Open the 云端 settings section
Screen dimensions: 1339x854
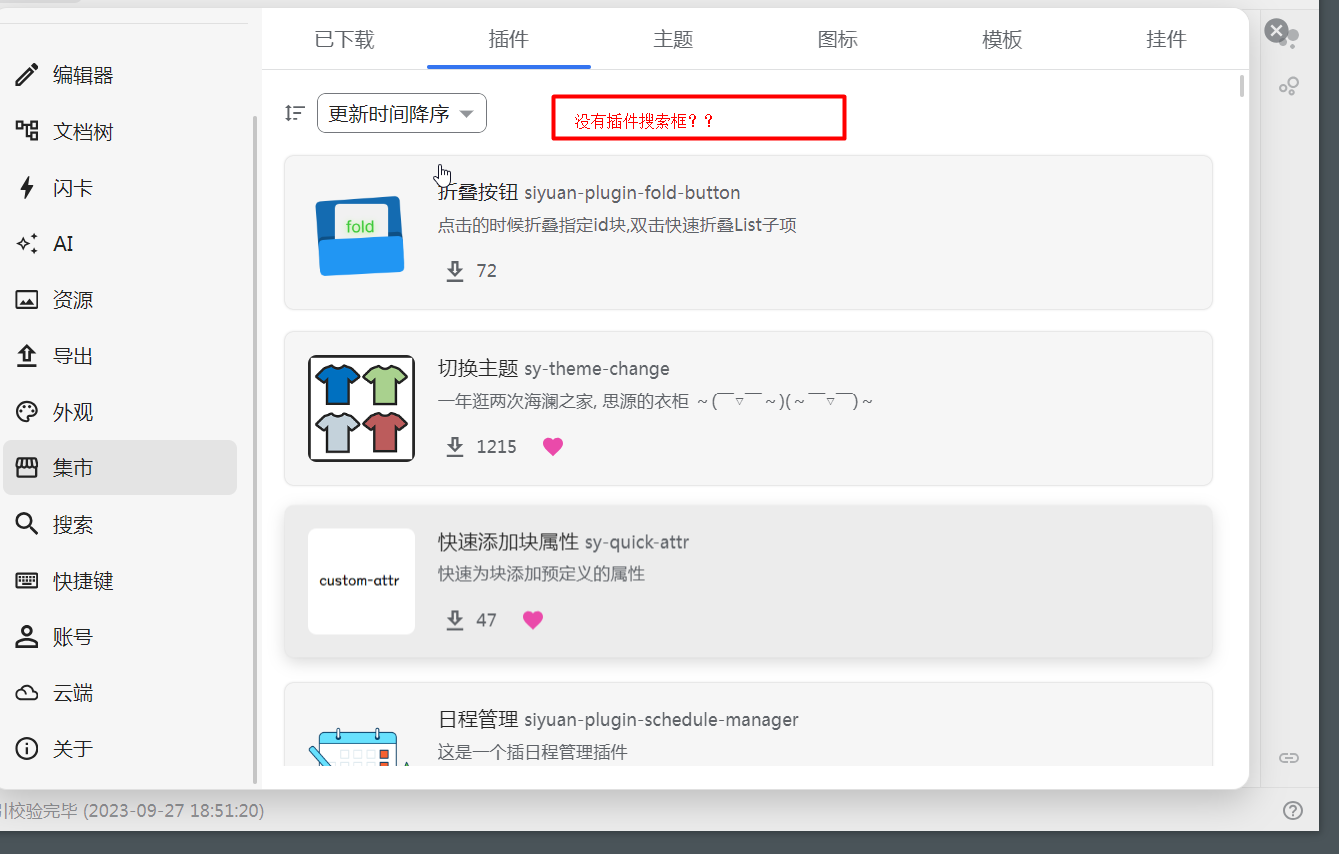click(x=120, y=693)
